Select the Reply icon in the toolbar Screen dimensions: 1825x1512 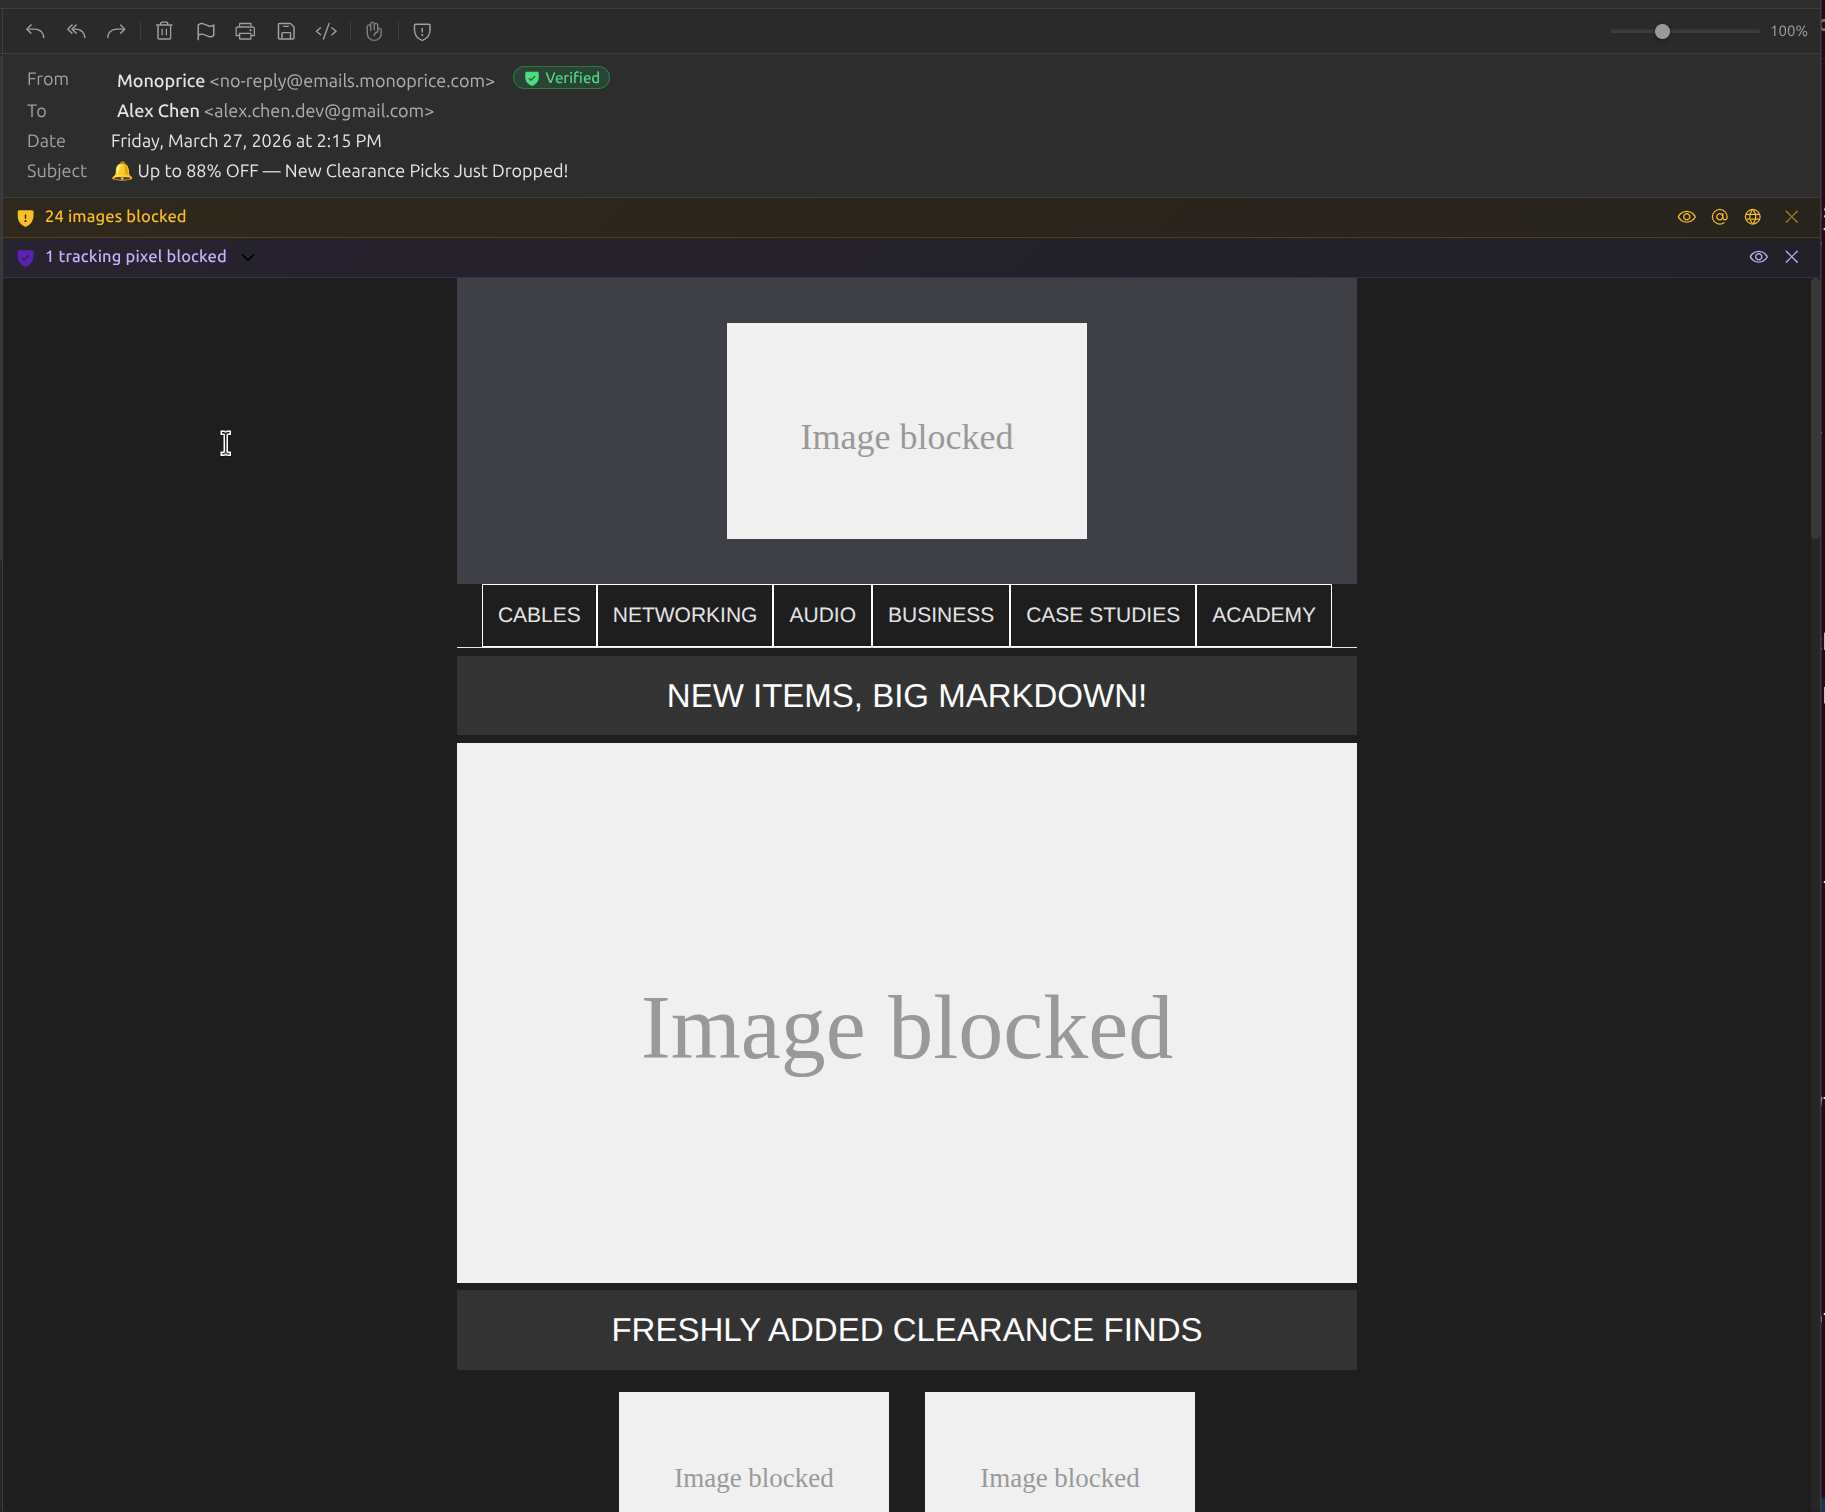tap(35, 31)
